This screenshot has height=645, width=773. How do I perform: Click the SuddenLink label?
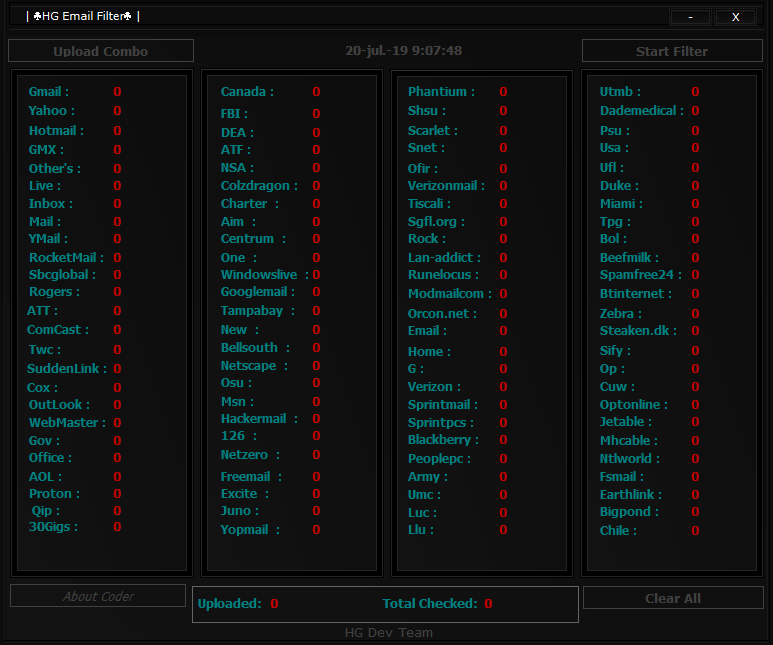pyautogui.click(x=67, y=368)
